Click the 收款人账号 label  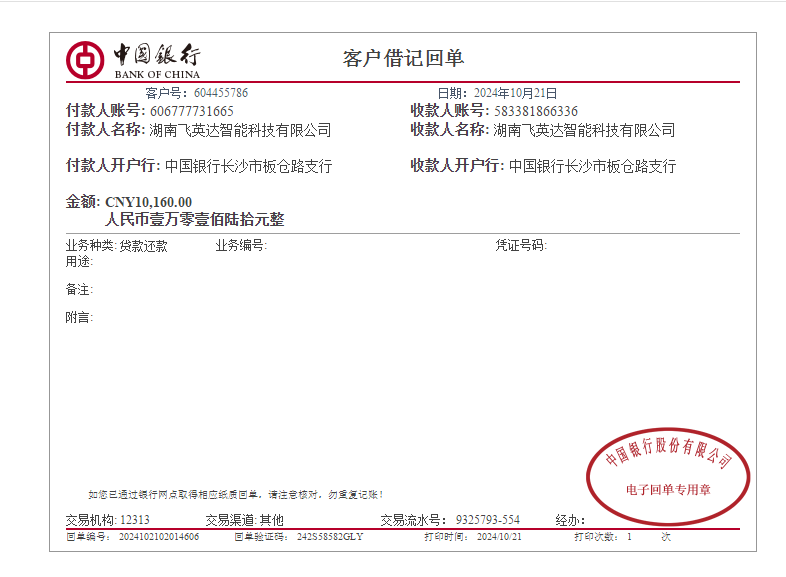(x=450, y=110)
